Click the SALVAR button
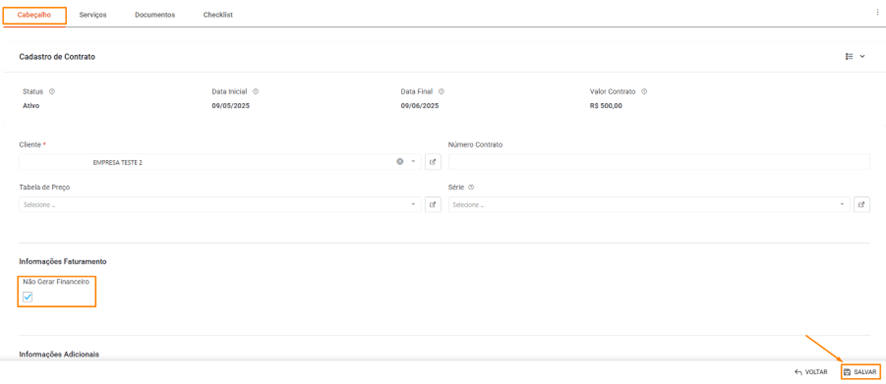Viewport: 886px width, 384px height. 861,372
